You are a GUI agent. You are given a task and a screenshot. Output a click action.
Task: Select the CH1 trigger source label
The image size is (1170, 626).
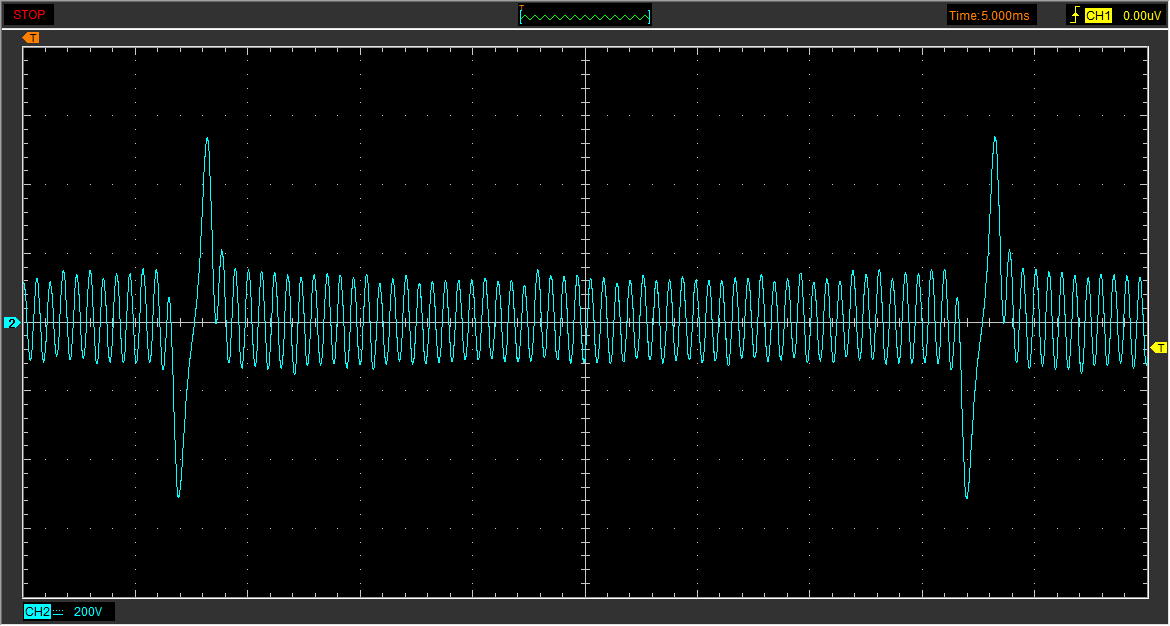(1098, 15)
